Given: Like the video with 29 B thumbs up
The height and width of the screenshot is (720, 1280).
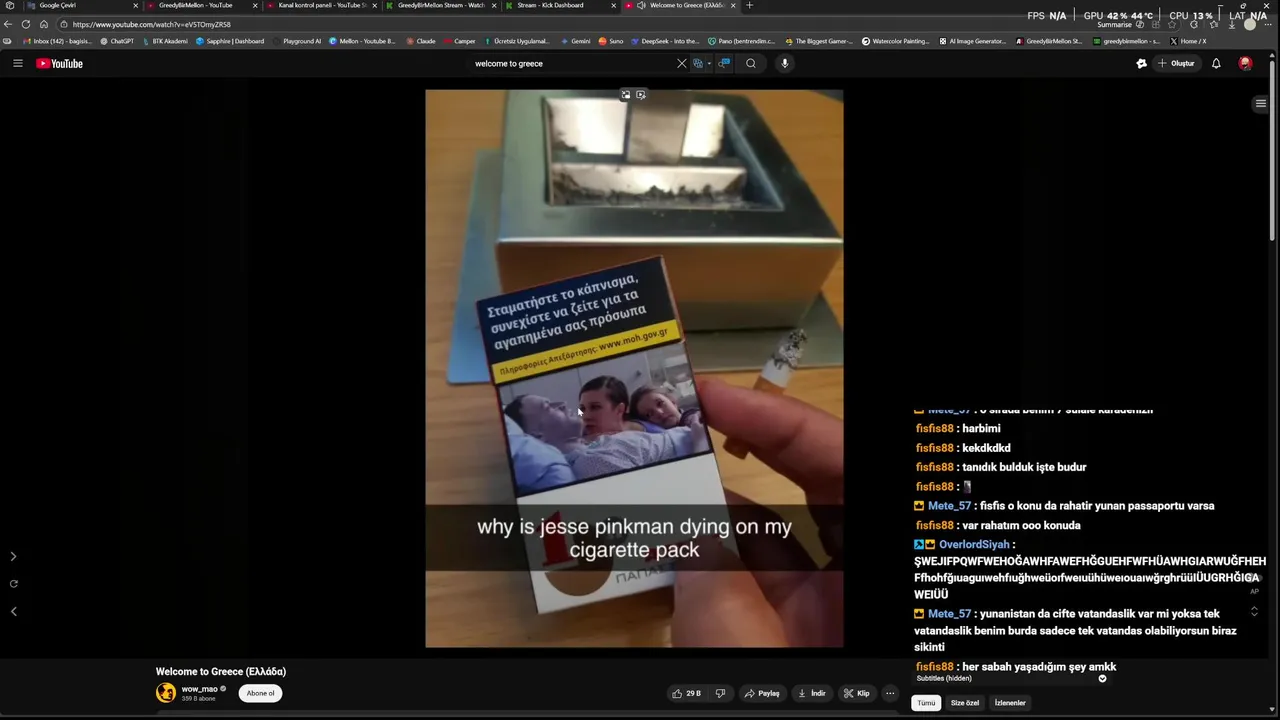Looking at the screenshot, I should tap(686, 693).
